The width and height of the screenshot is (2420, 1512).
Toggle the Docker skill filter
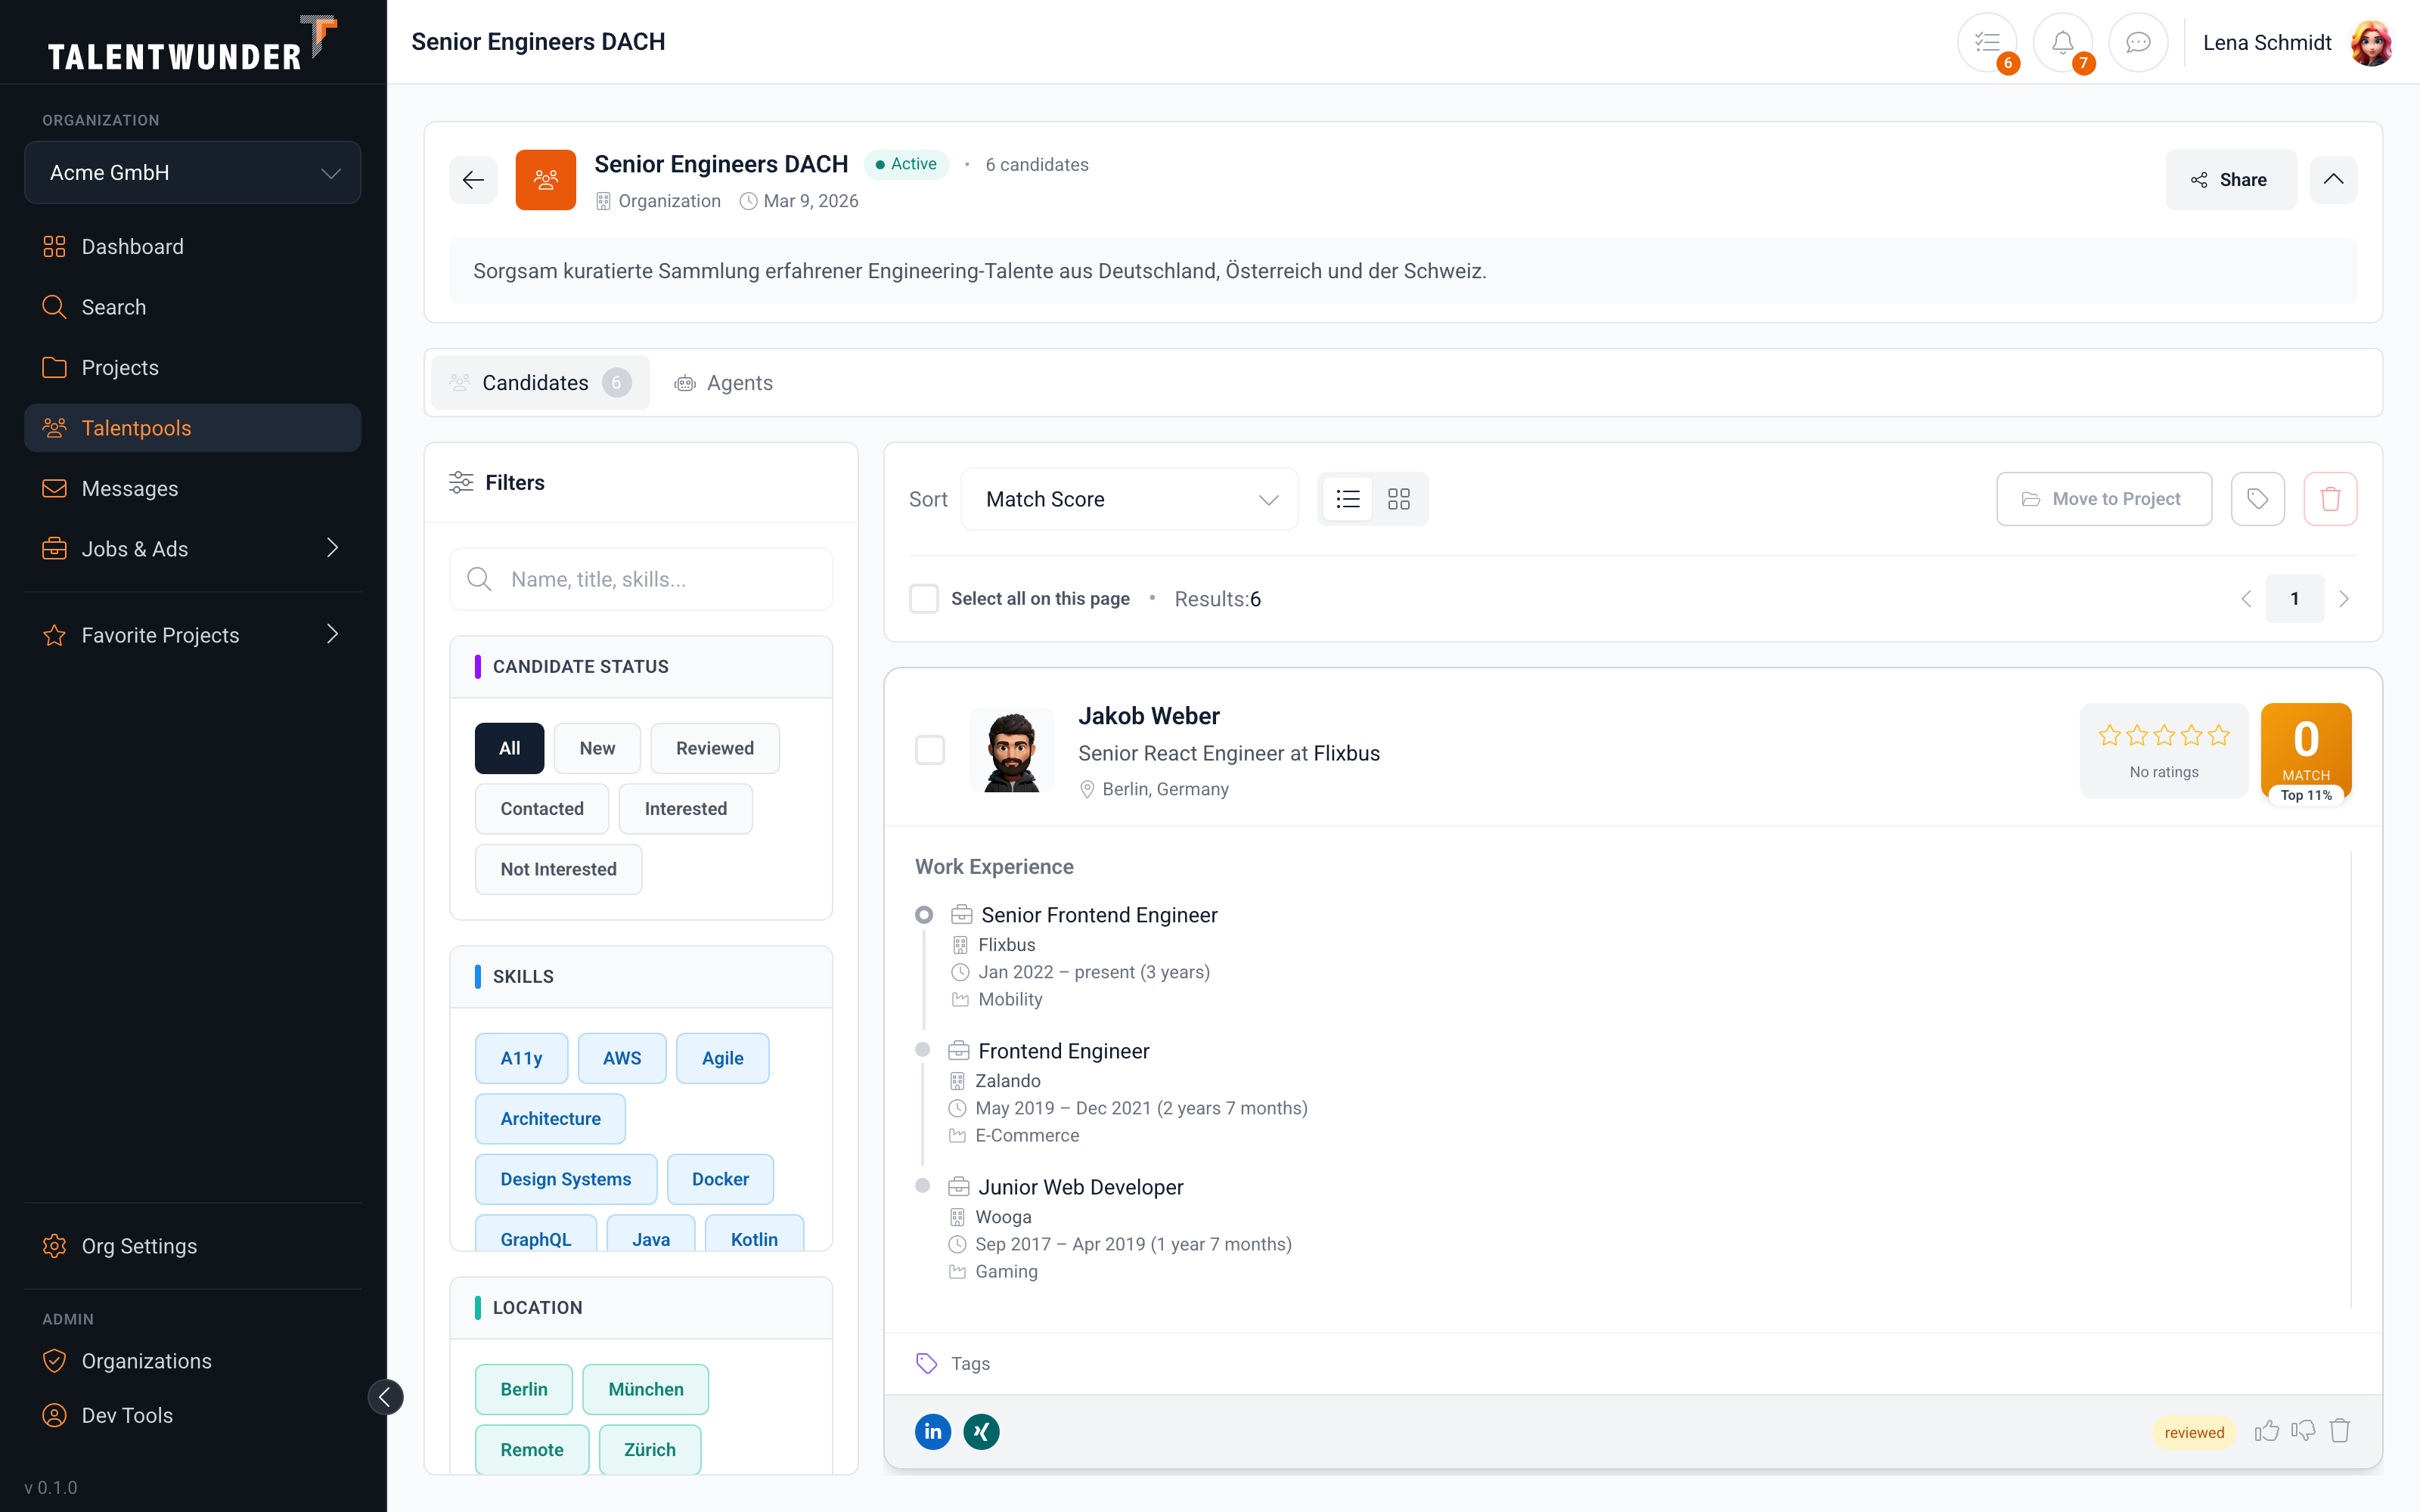(x=720, y=1179)
